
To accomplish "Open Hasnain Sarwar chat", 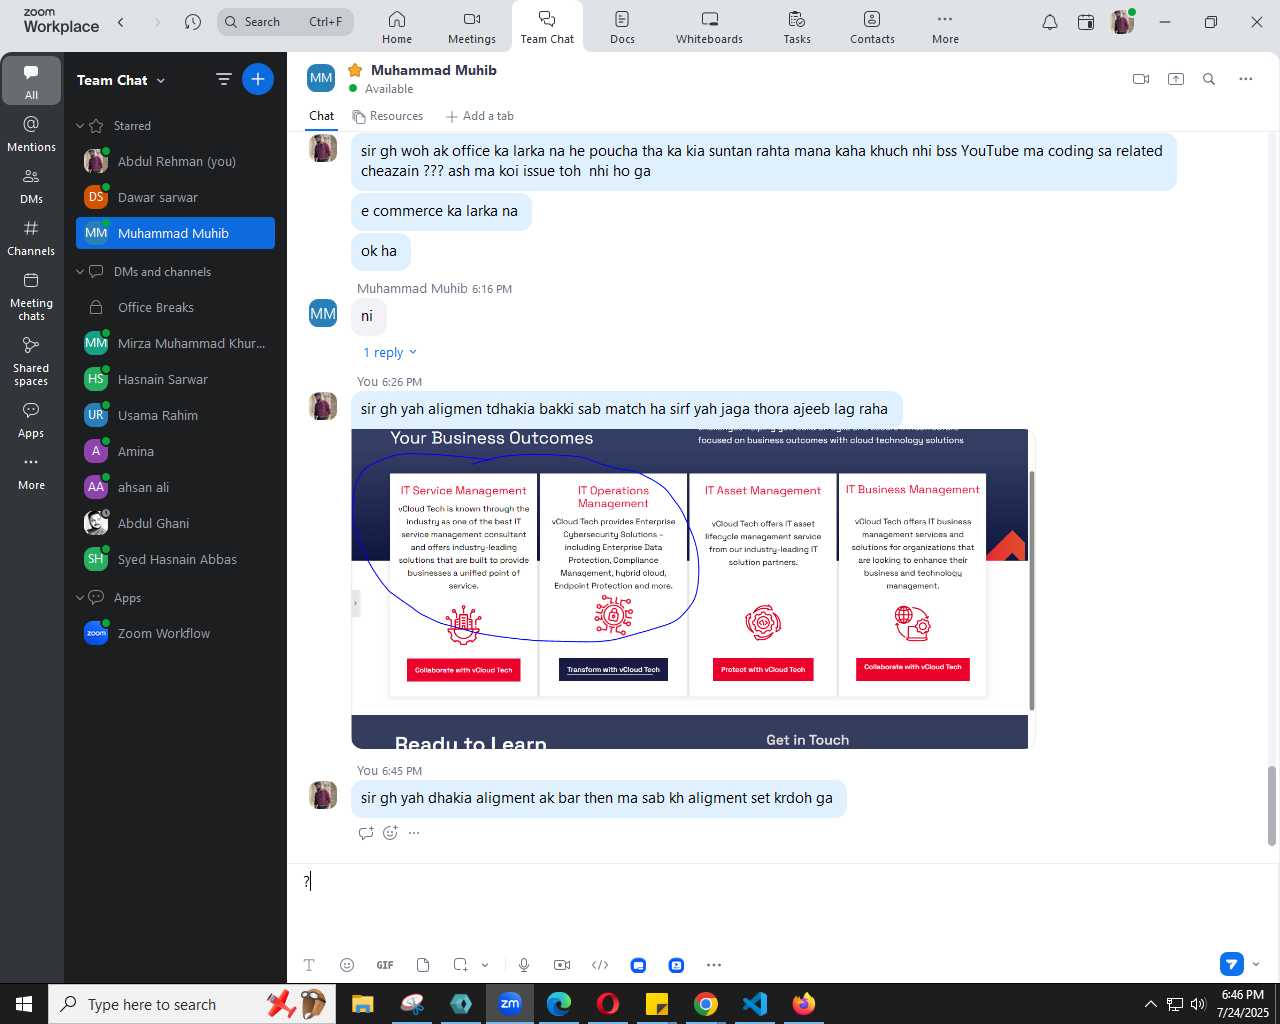I will pos(175,379).
